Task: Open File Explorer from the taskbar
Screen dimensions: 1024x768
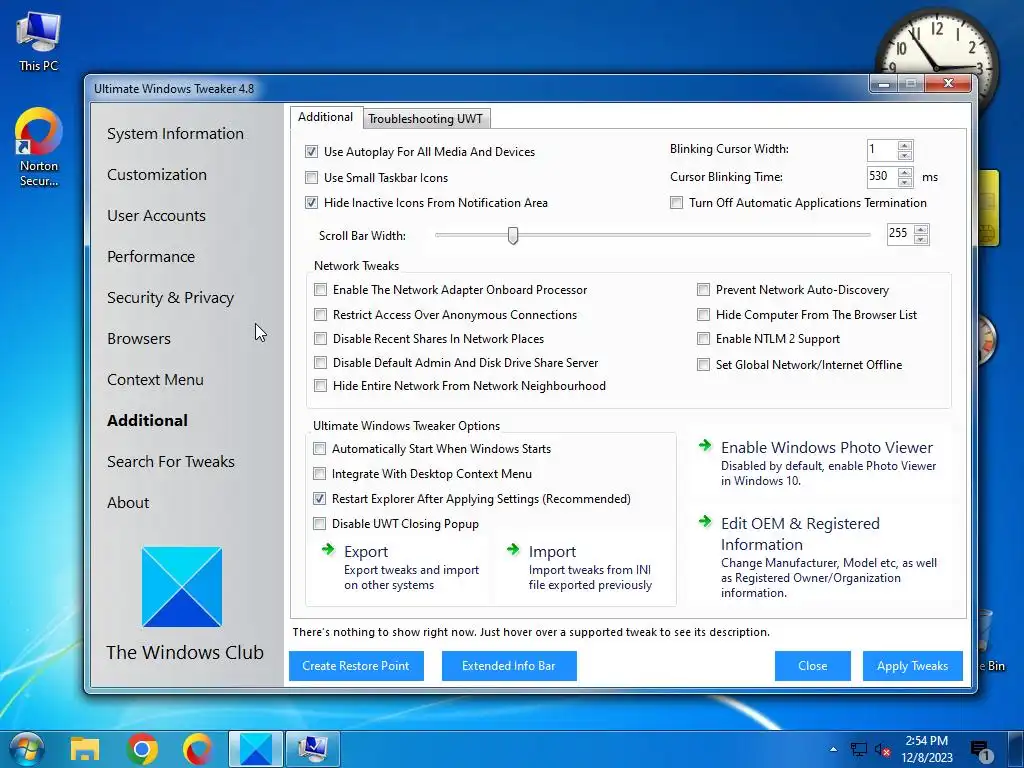Action: [x=85, y=749]
